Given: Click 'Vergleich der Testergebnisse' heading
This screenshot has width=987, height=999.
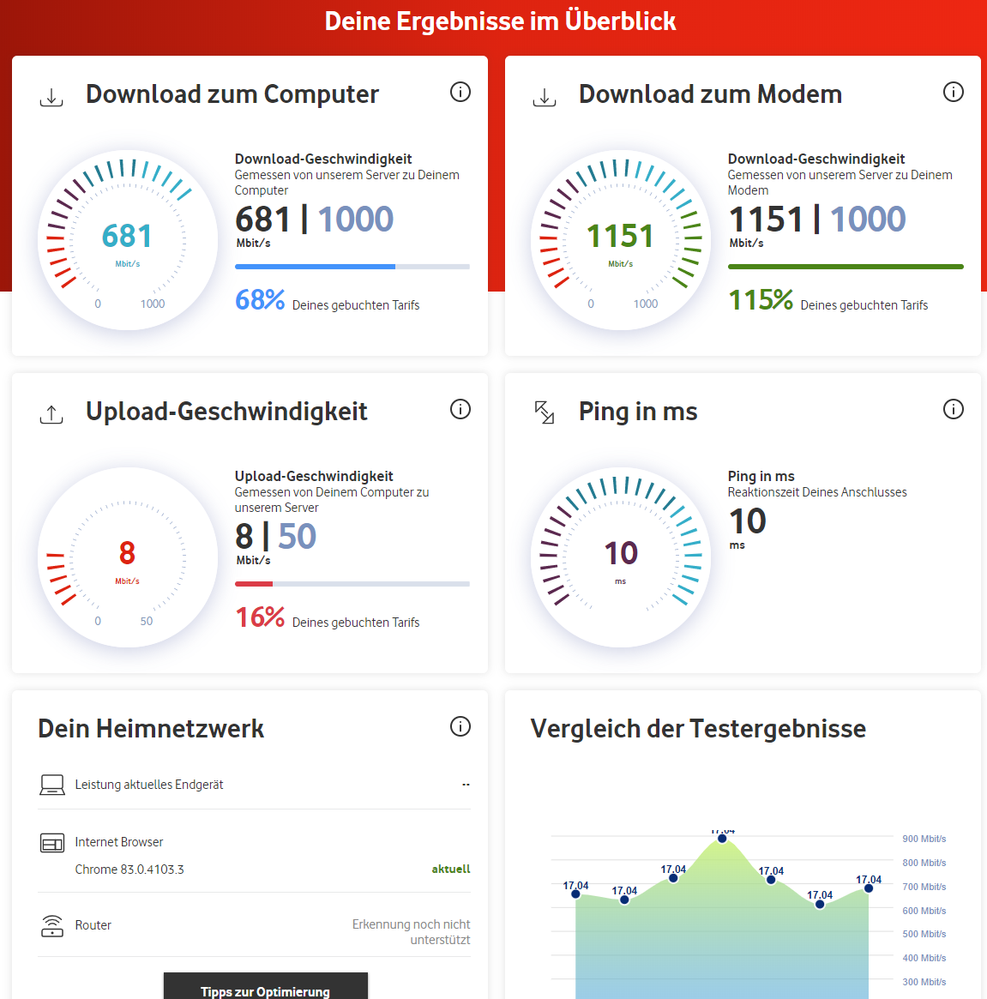Looking at the screenshot, I should 698,728.
